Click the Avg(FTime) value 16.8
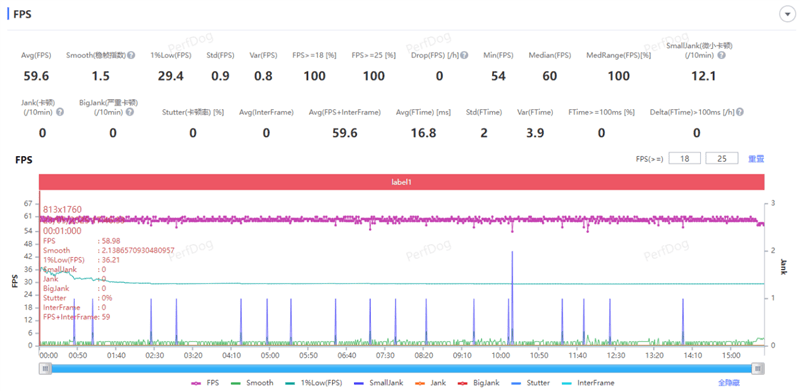 tap(423, 133)
